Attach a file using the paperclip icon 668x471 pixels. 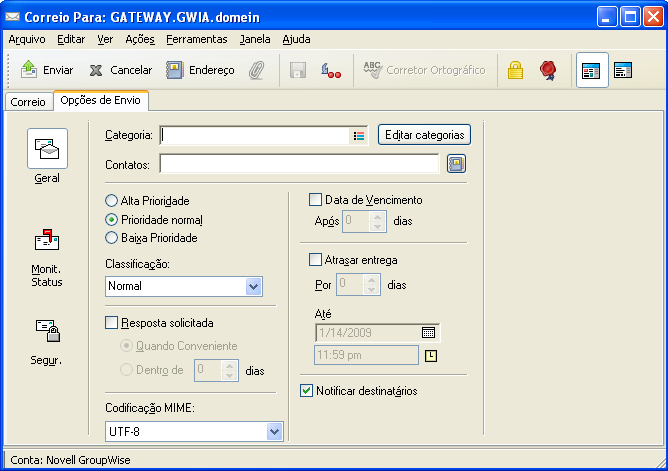pyautogui.click(x=256, y=70)
